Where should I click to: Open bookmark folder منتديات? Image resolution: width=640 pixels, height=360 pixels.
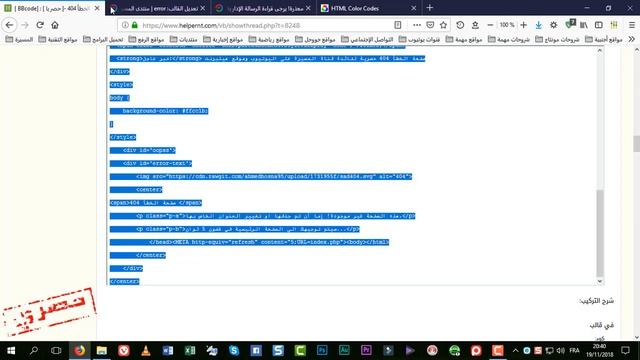(x=183, y=39)
